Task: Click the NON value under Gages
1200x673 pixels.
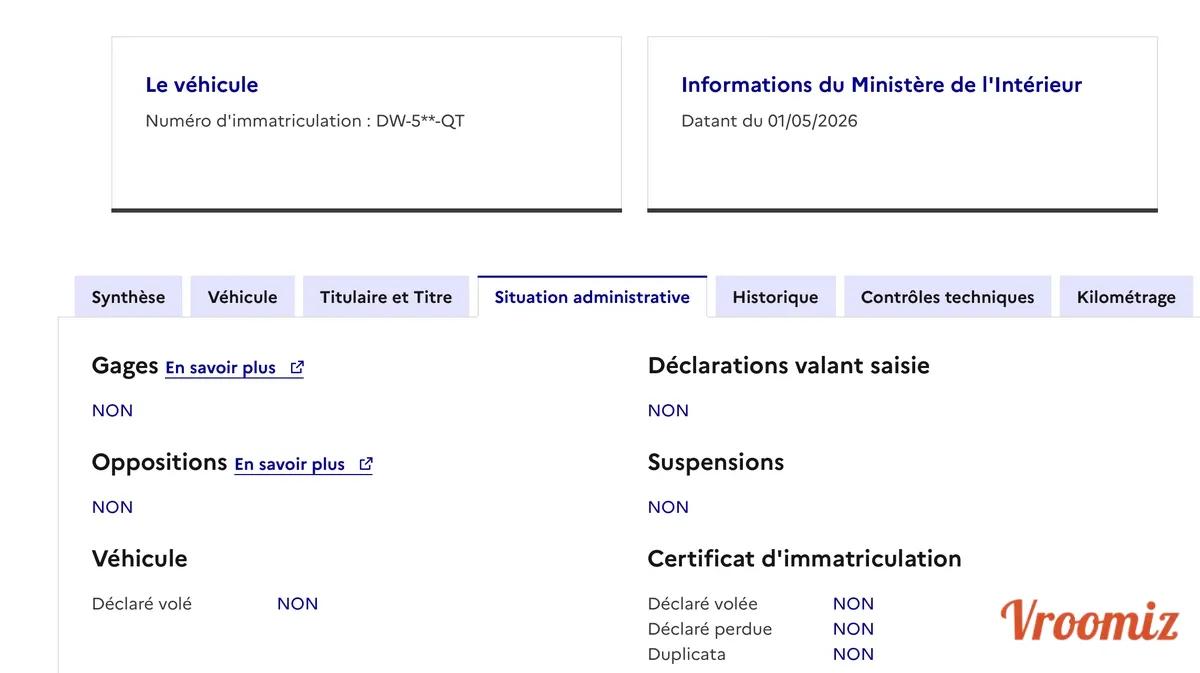Action: pos(112,411)
